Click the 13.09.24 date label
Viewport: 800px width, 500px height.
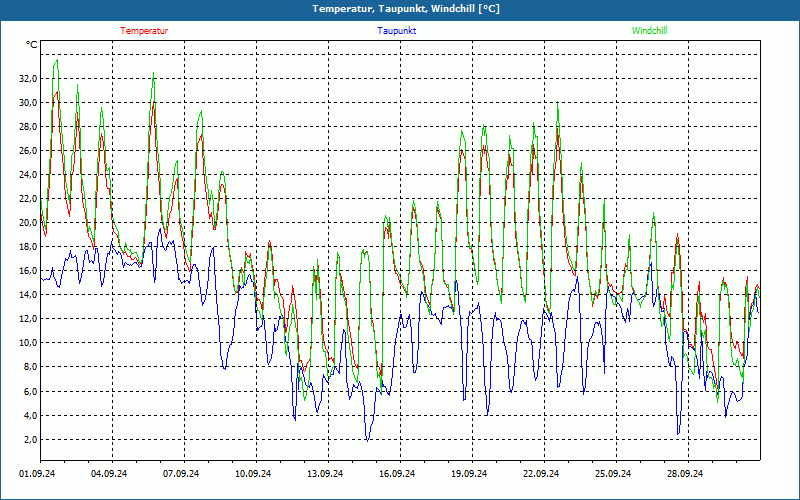(x=325, y=473)
